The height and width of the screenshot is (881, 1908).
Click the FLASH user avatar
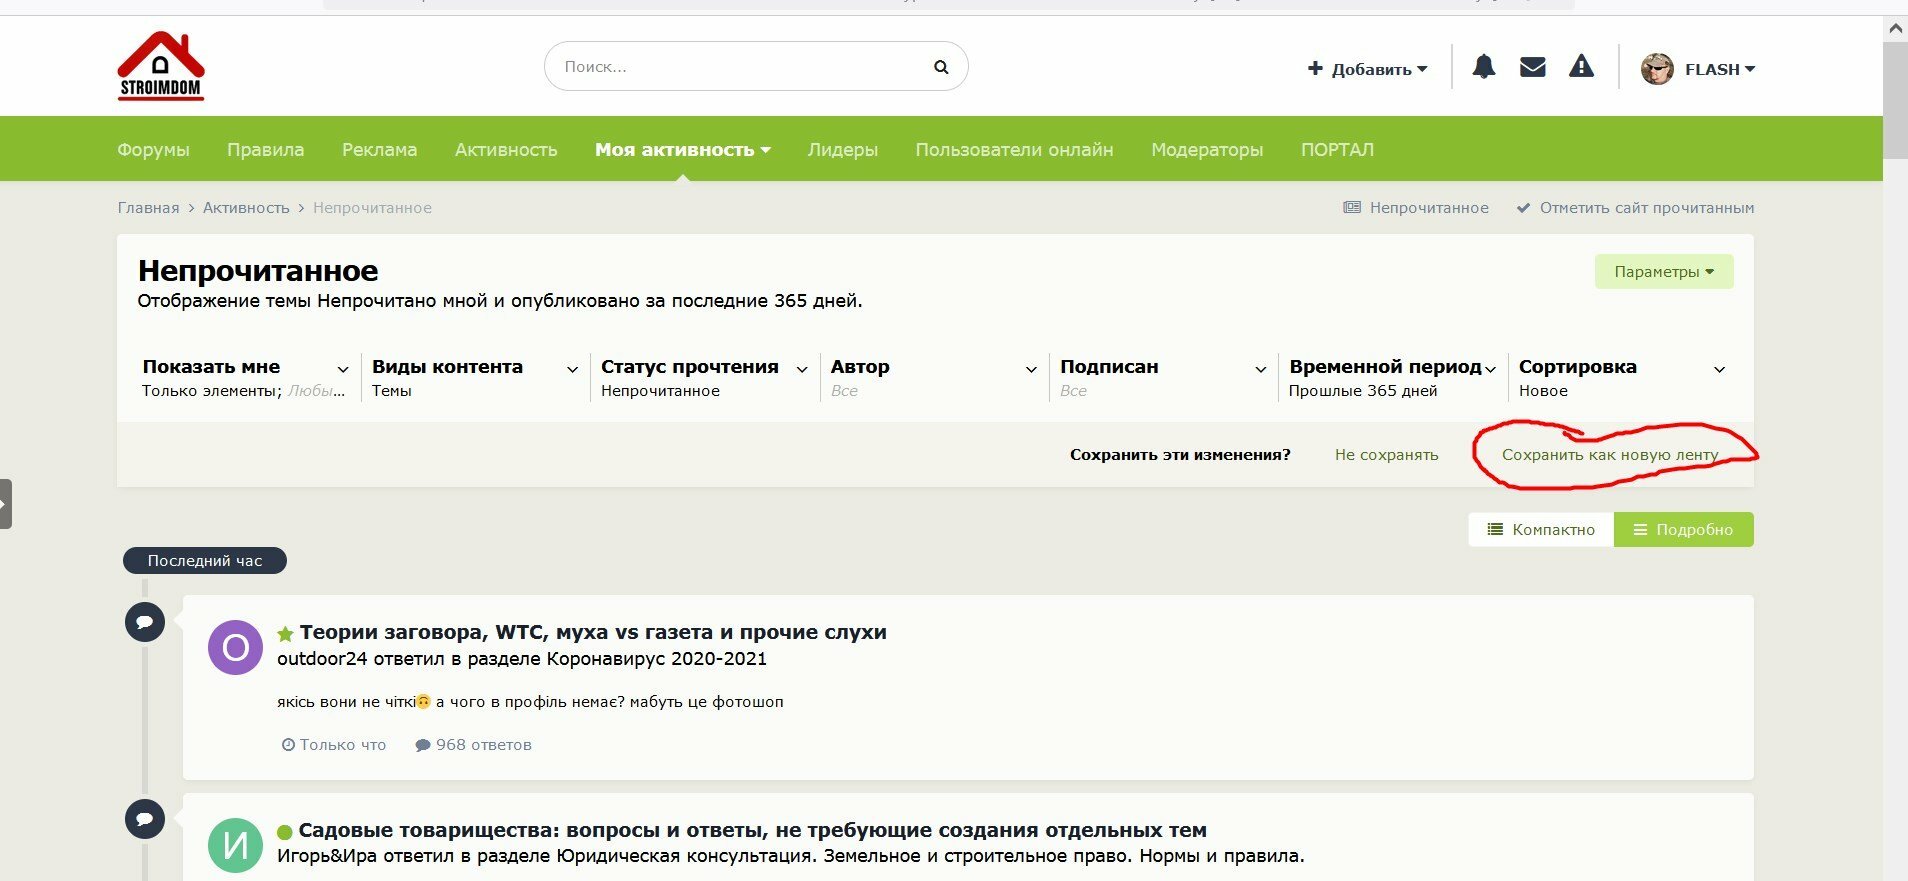(x=1657, y=69)
